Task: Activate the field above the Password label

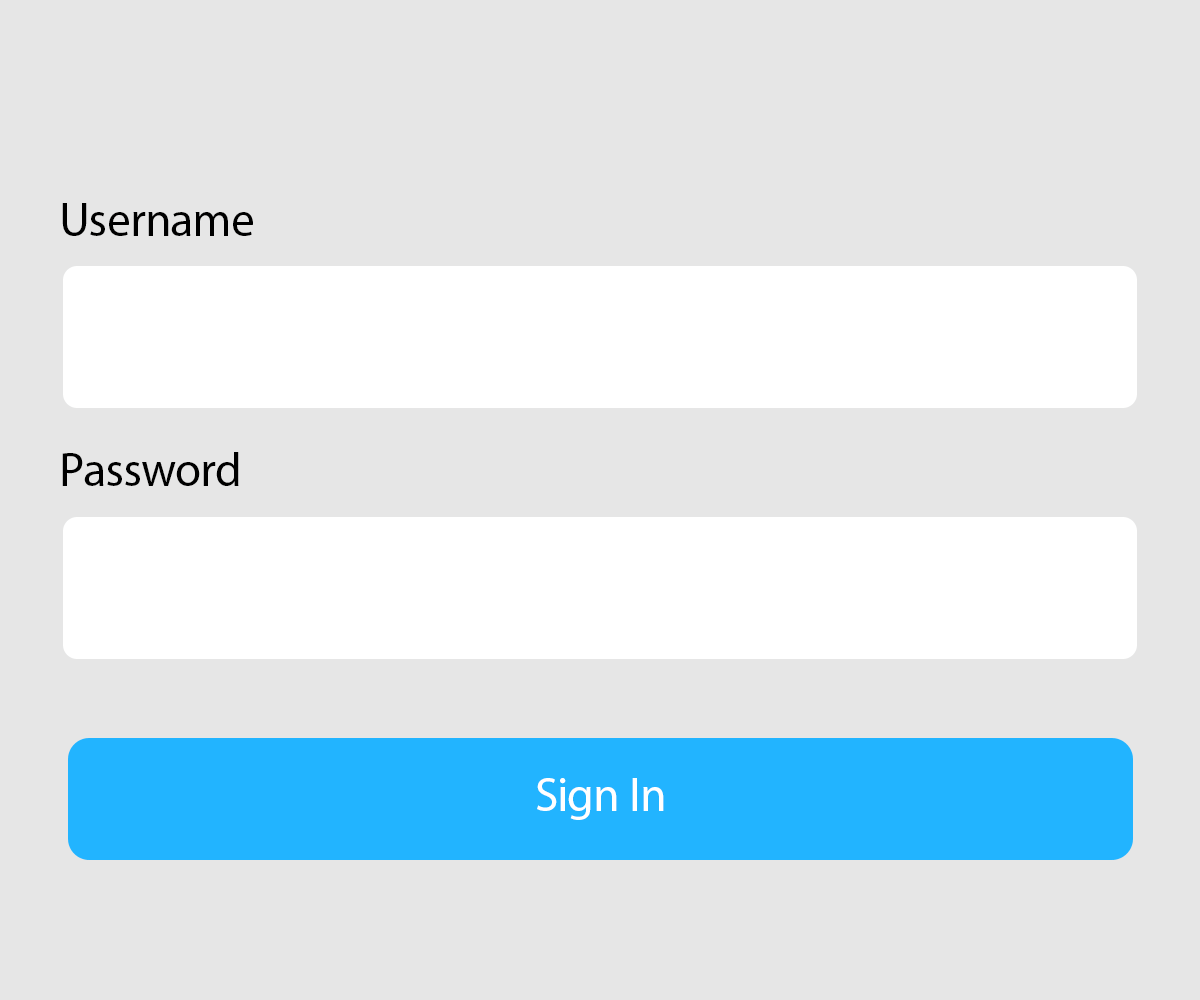Action: 600,337
